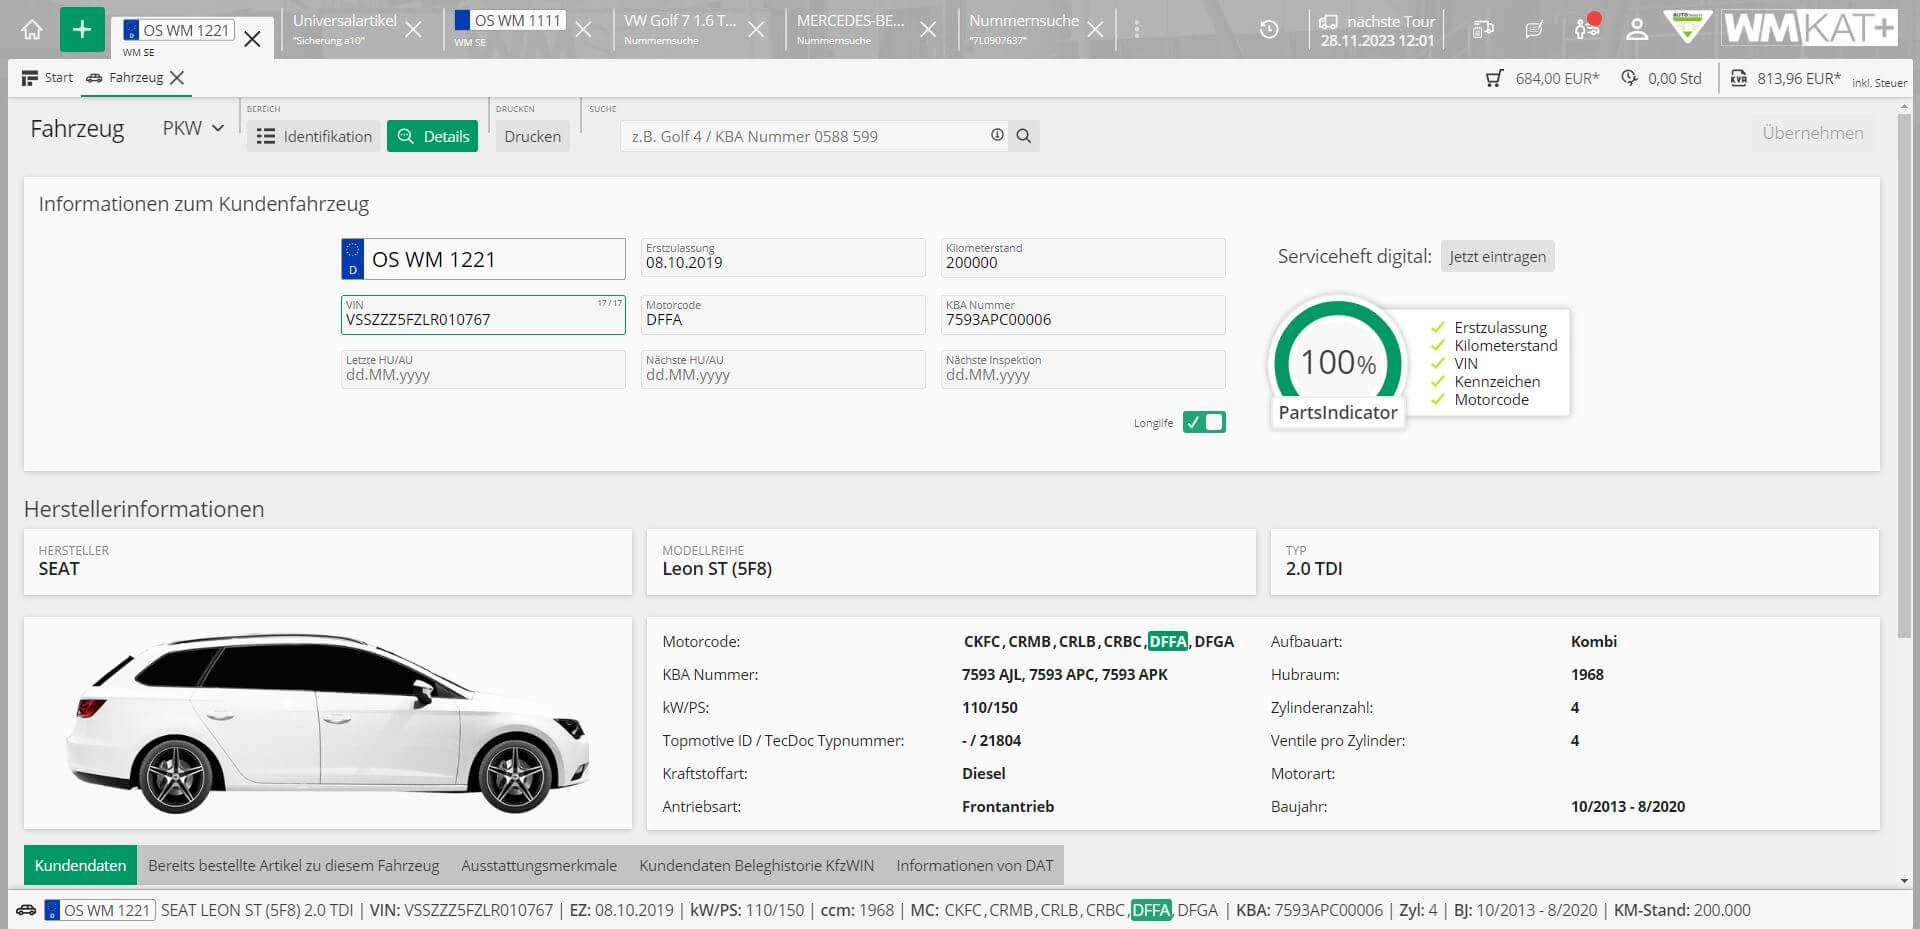Close the OS WM 1221 tab
The image size is (1920, 929).
coord(253,39)
